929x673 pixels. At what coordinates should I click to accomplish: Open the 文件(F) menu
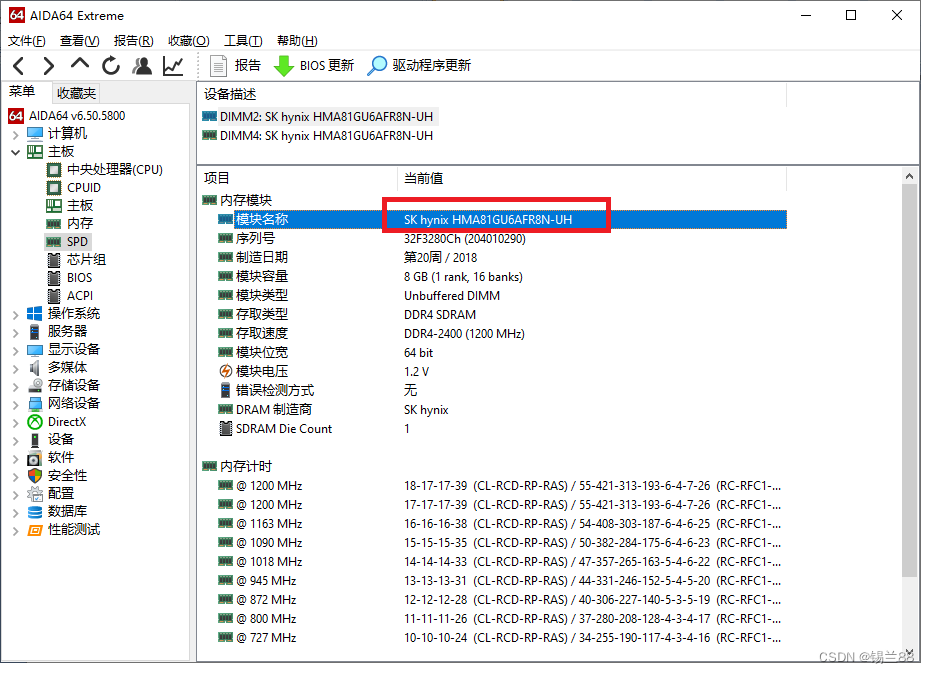[27, 41]
